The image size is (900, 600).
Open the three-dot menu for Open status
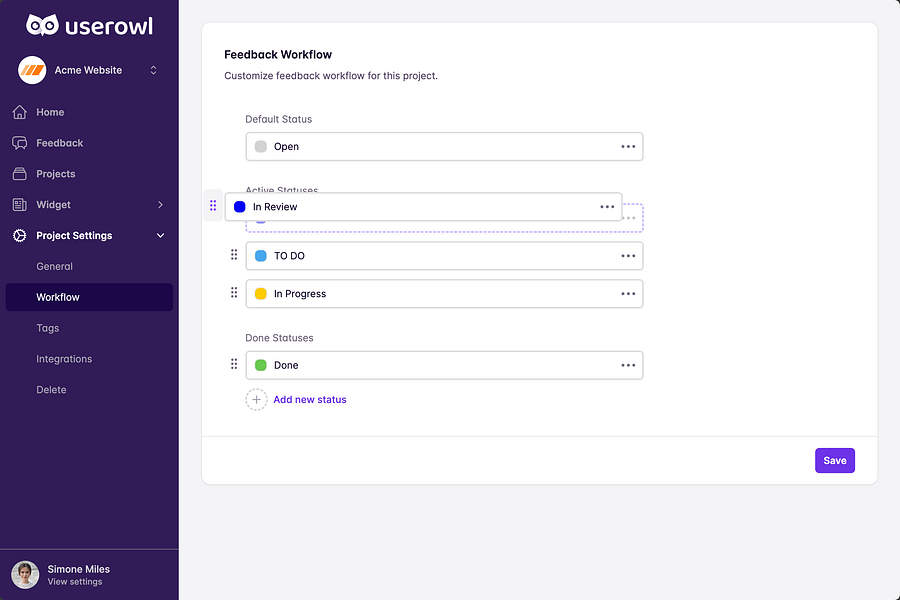(628, 146)
